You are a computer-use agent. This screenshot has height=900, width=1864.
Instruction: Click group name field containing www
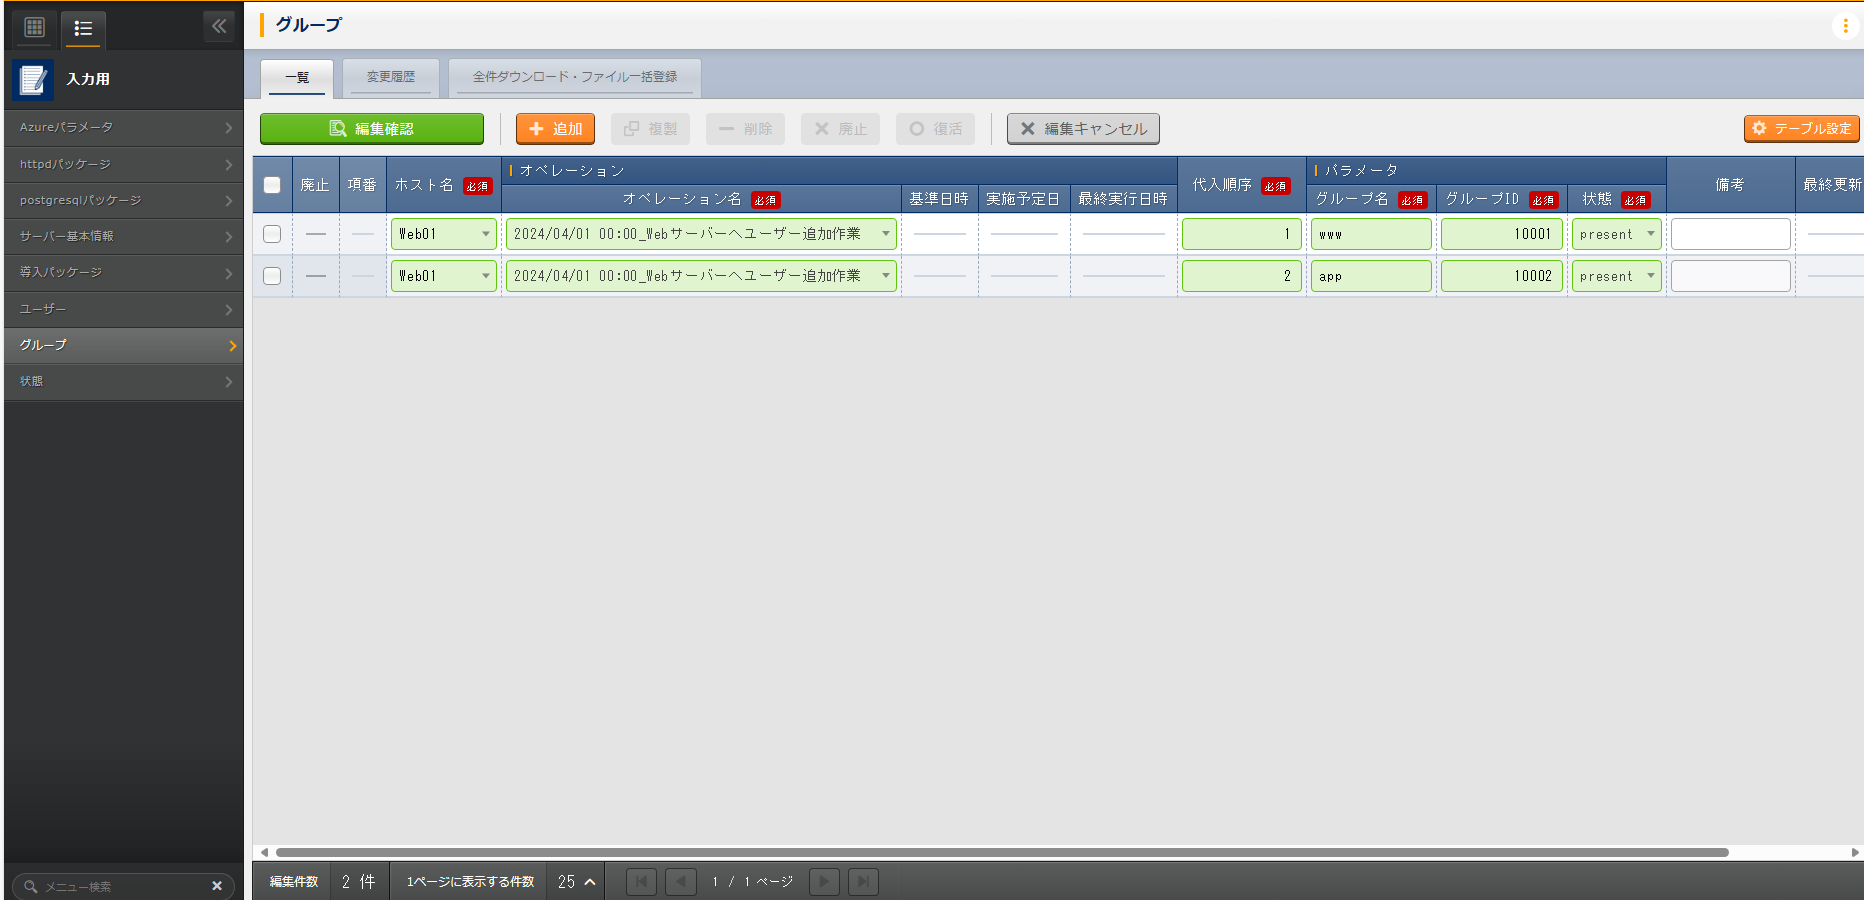[x=1370, y=234]
